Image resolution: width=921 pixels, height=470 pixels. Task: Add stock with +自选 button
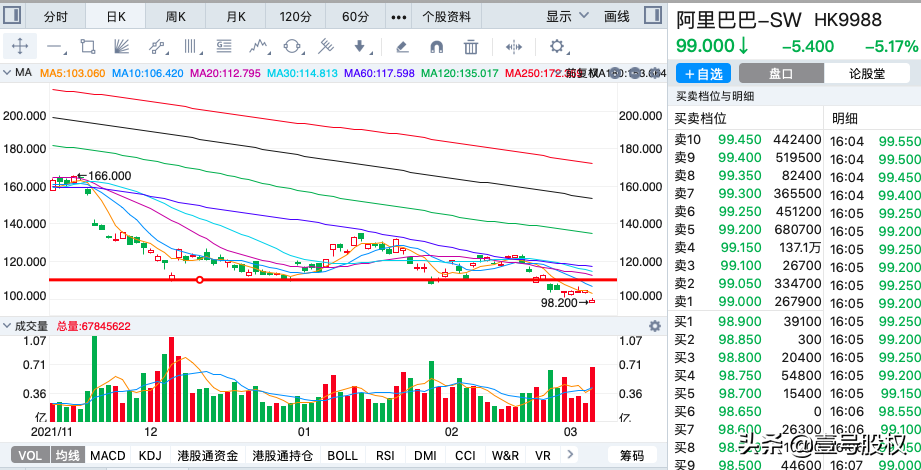click(x=703, y=73)
